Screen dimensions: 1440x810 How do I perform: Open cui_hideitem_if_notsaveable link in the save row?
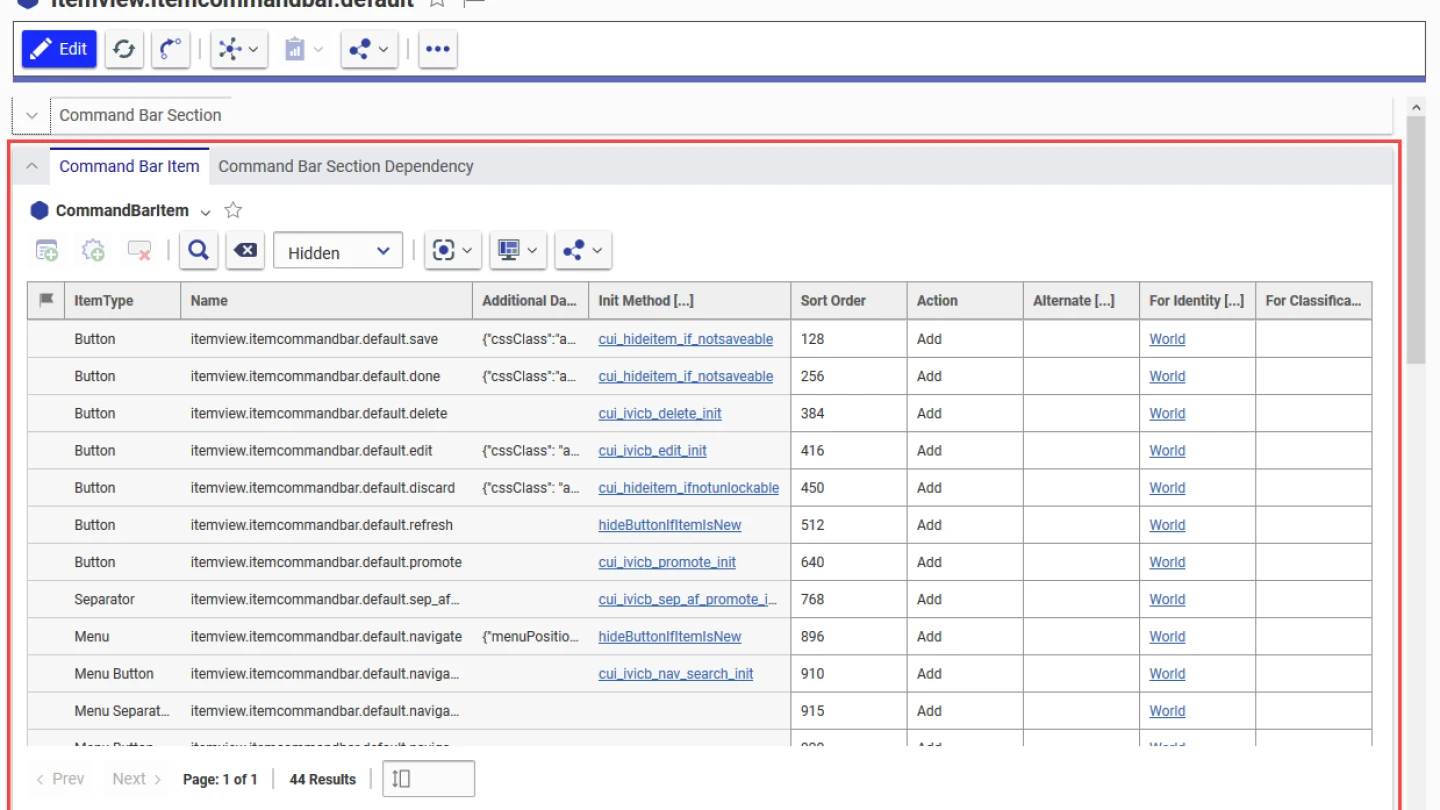[685, 339]
